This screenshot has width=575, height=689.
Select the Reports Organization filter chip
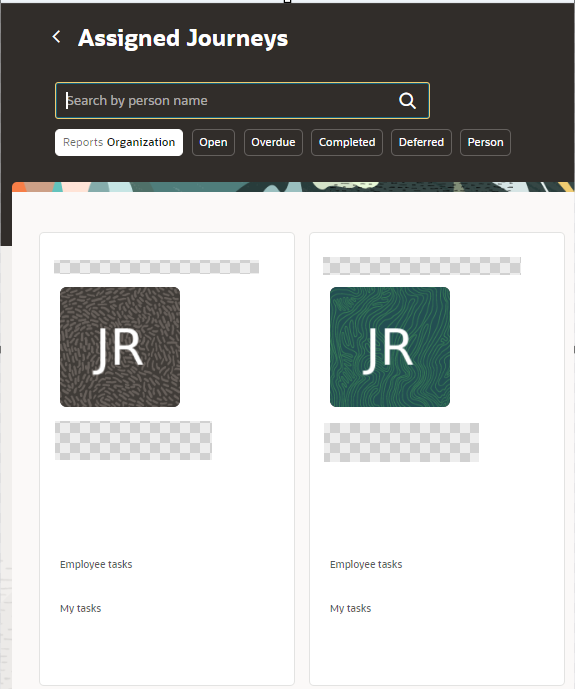click(x=119, y=142)
